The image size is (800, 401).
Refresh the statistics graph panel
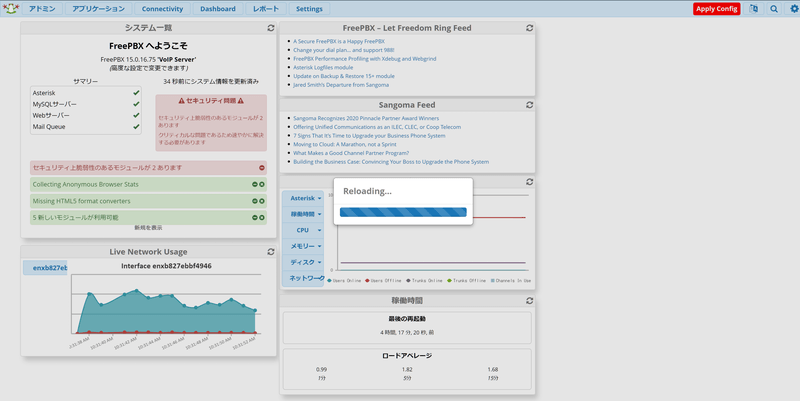tap(530, 182)
